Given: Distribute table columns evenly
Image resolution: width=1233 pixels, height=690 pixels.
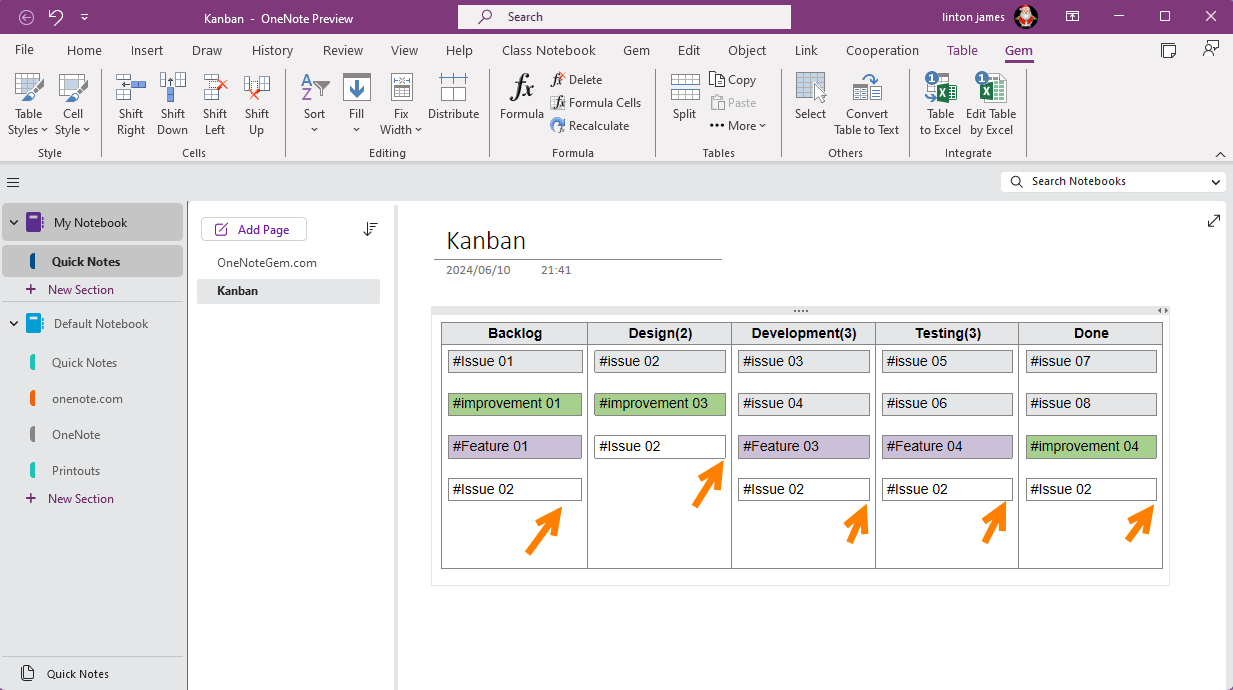Looking at the screenshot, I should click(453, 97).
